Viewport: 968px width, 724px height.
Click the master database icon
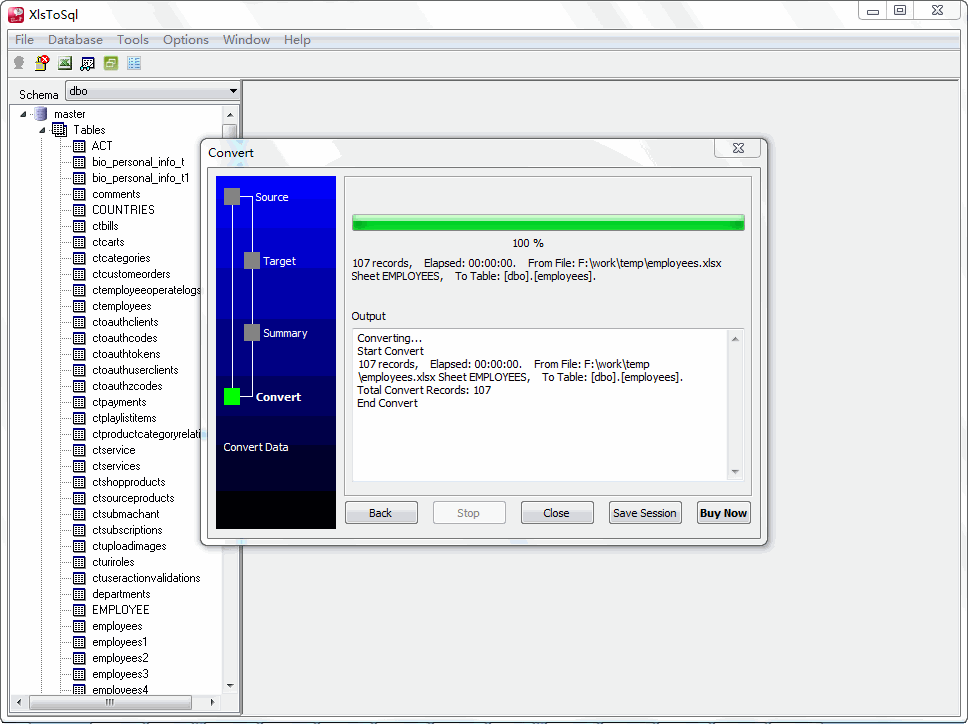click(41, 114)
